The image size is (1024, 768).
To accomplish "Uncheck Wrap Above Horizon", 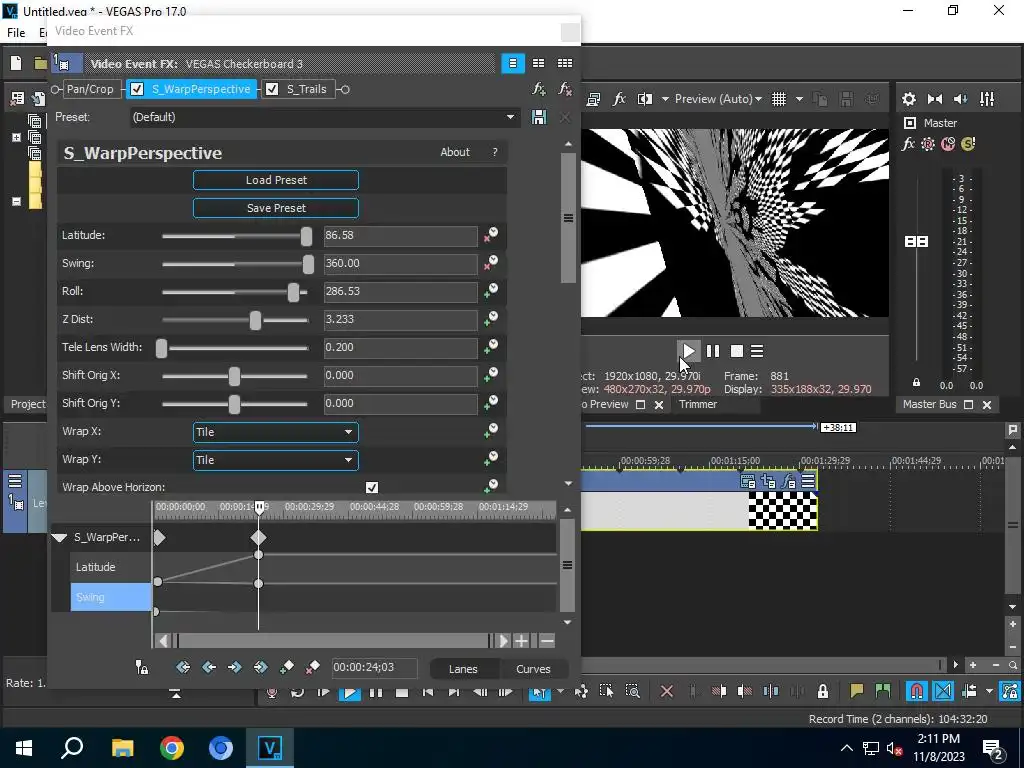I will pos(372,488).
